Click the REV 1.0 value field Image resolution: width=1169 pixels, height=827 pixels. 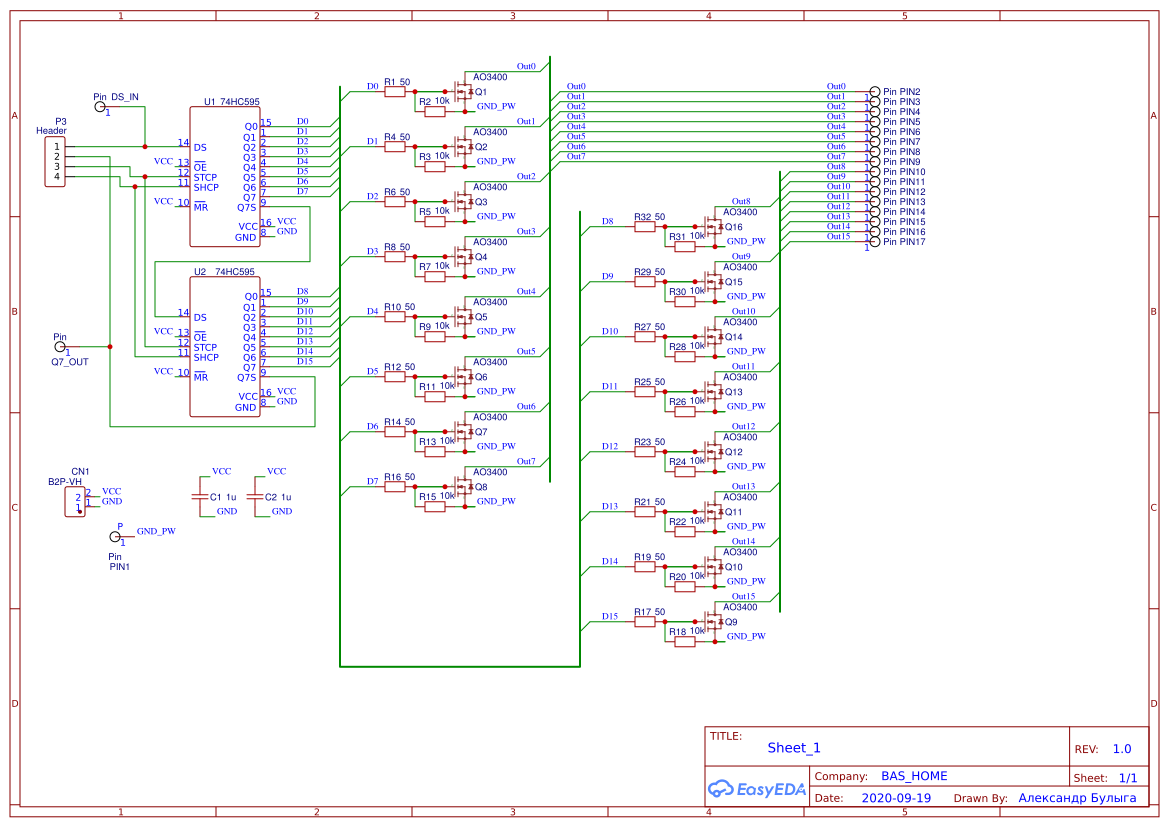(1120, 748)
